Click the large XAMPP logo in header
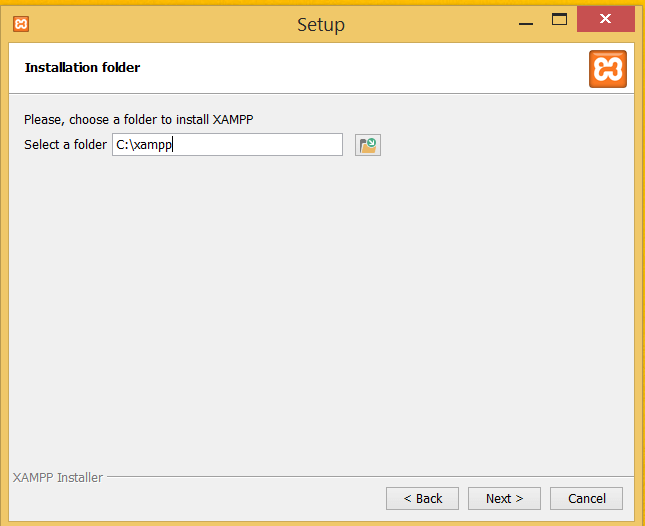 tap(608, 69)
